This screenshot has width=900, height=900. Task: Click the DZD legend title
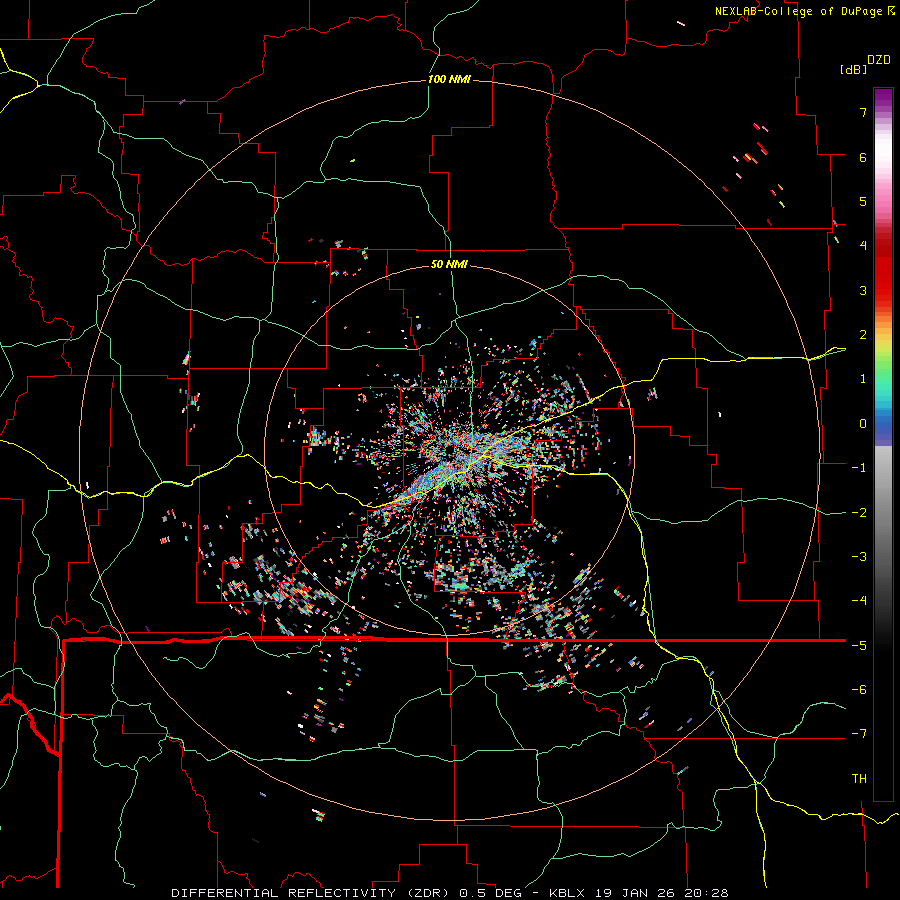click(878, 60)
